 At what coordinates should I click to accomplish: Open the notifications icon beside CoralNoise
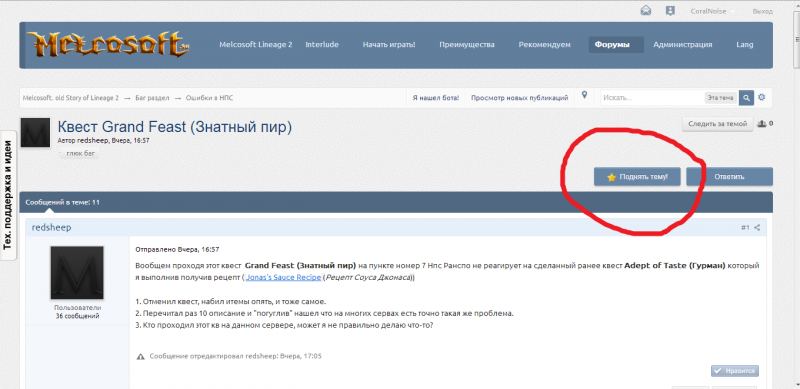coord(670,11)
